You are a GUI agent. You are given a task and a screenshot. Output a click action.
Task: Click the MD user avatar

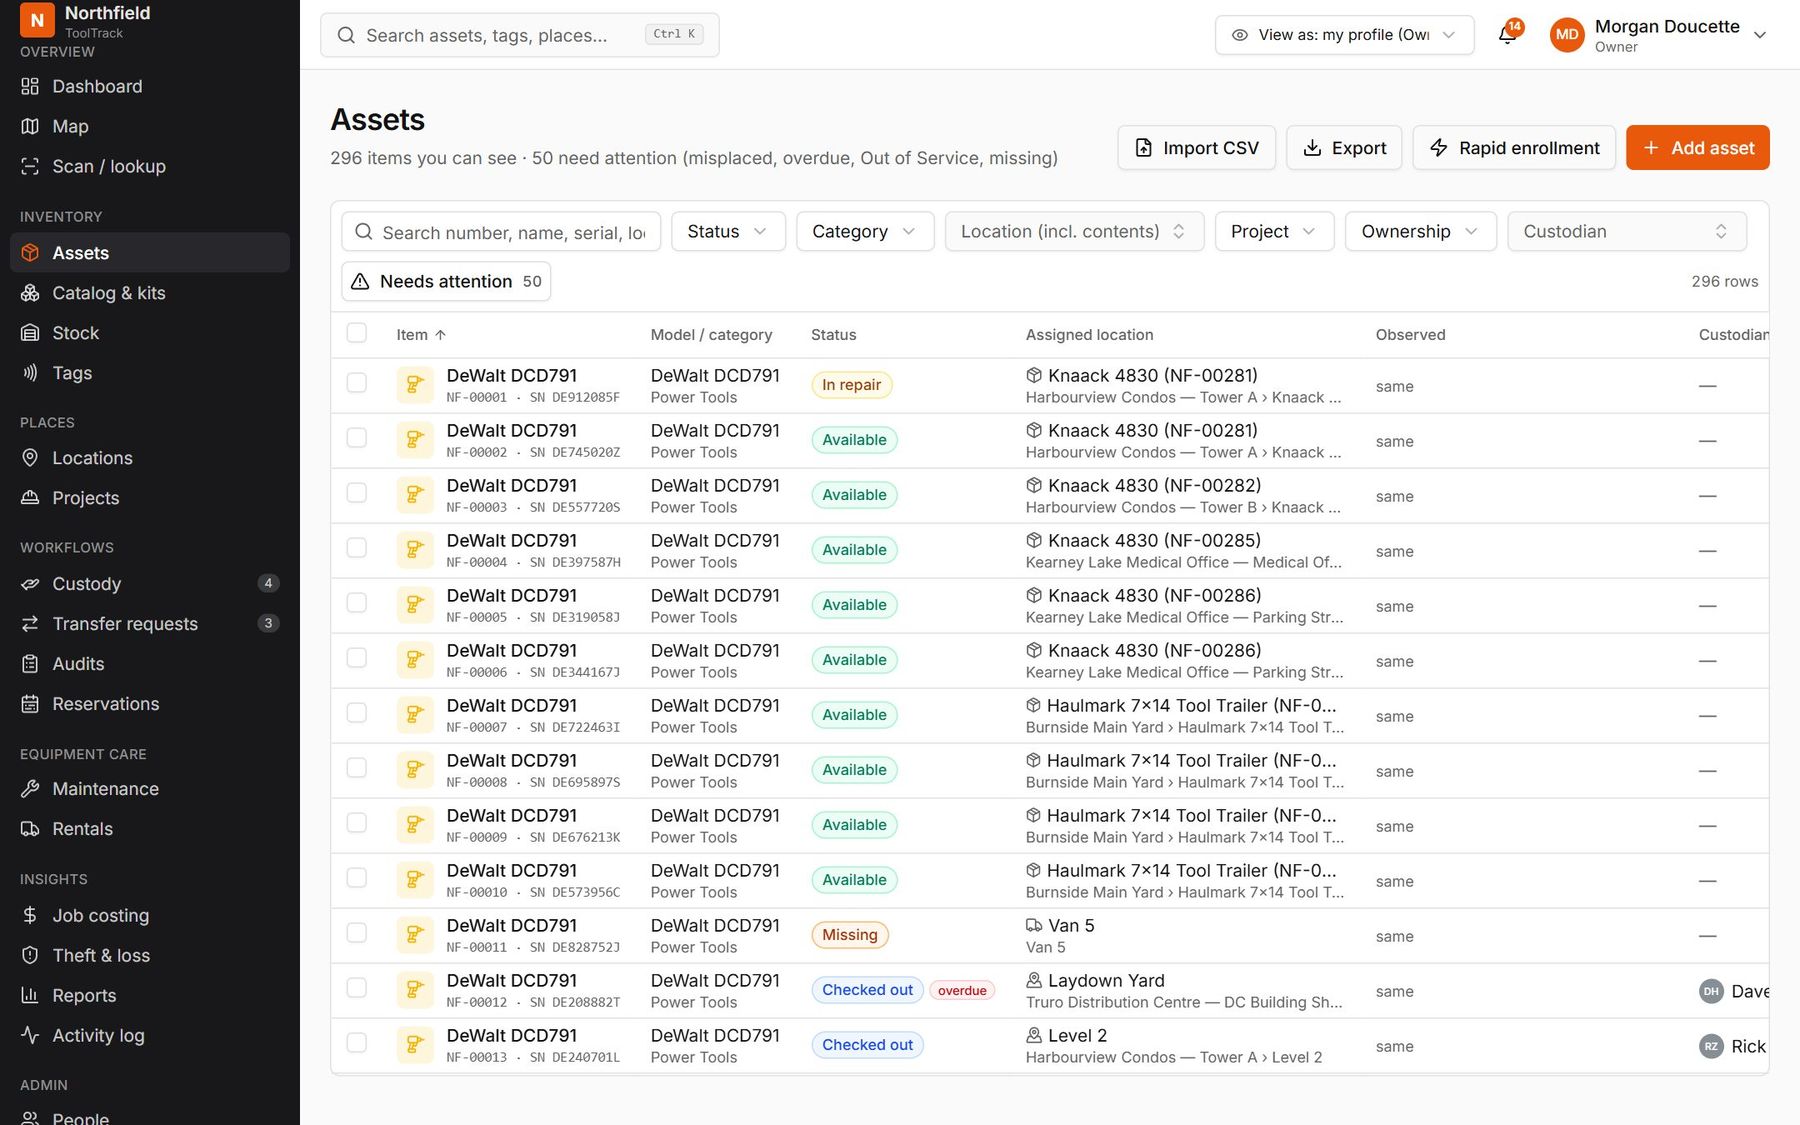(1567, 35)
